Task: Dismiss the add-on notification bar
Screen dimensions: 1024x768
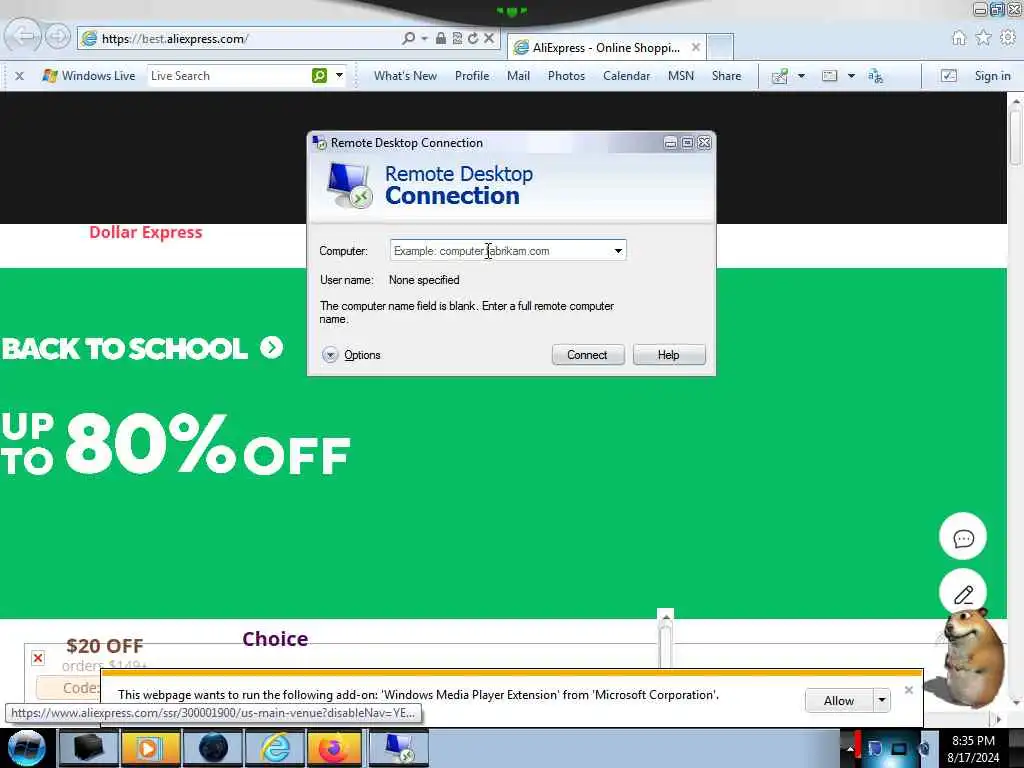Action: coord(908,690)
